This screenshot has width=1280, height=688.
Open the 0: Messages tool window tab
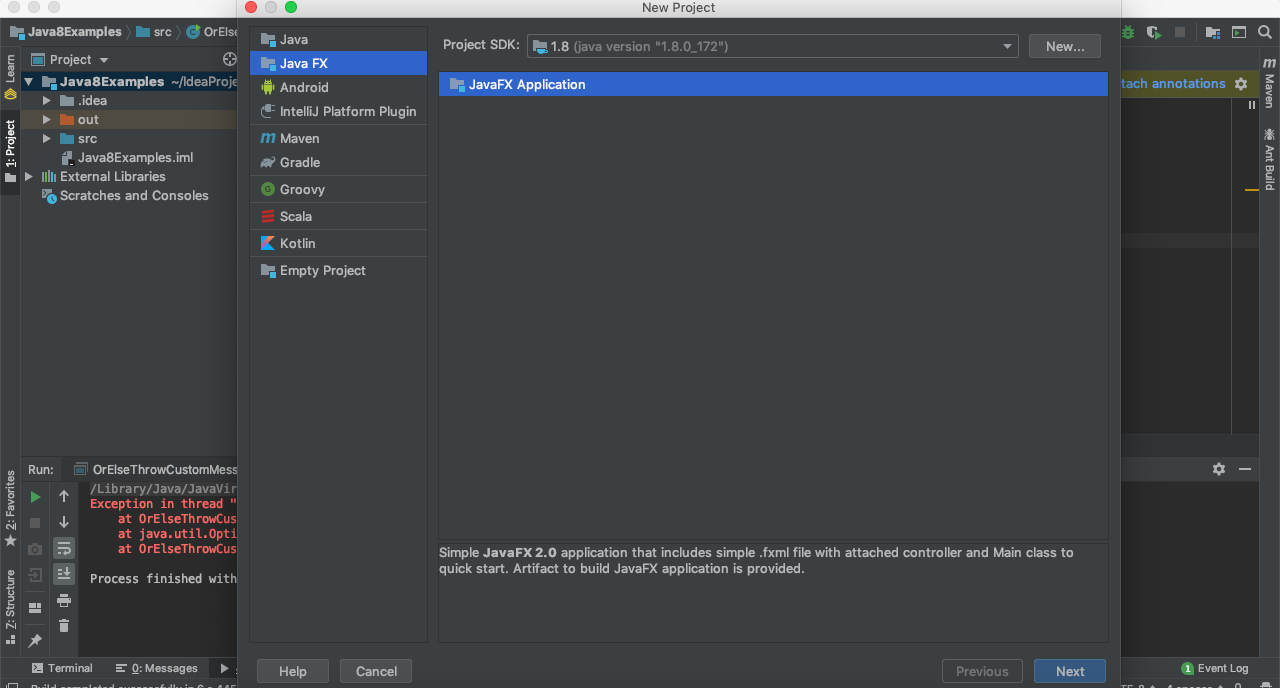pos(156,668)
